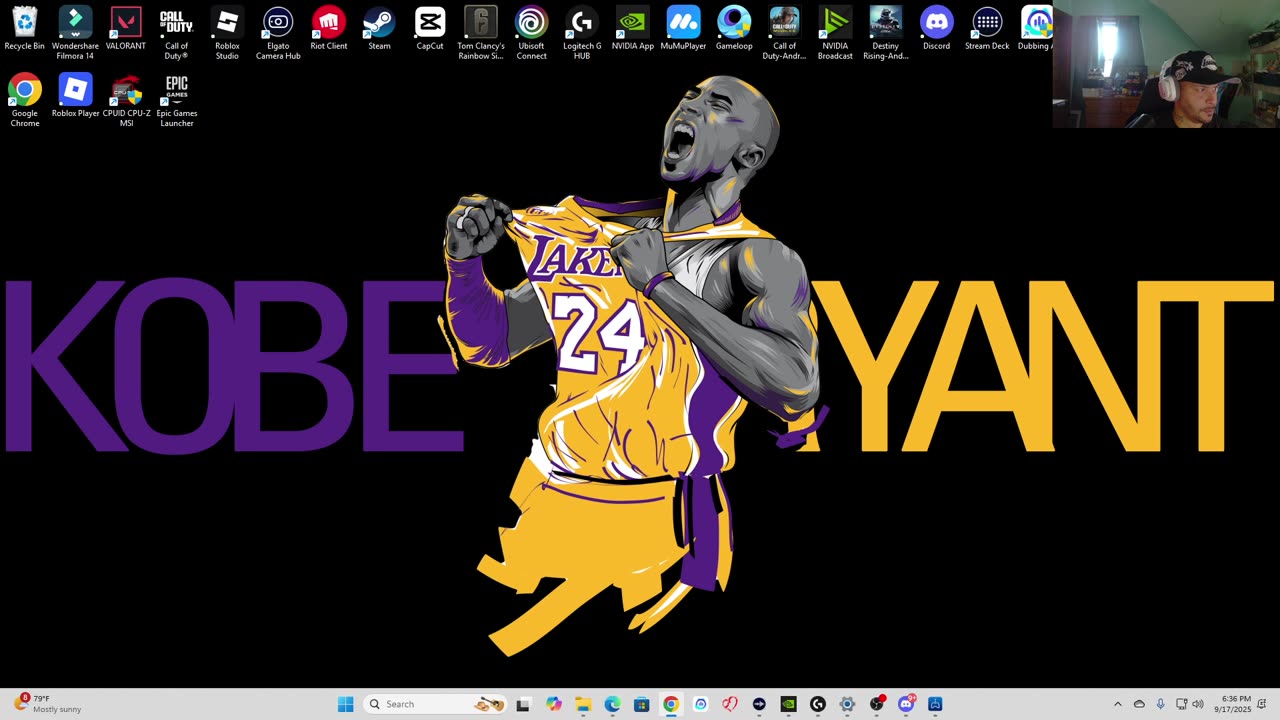Open MuMuPlayer from the desktop
Image resolution: width=1280 pixels, height=720 pixels.
point(683,28)
